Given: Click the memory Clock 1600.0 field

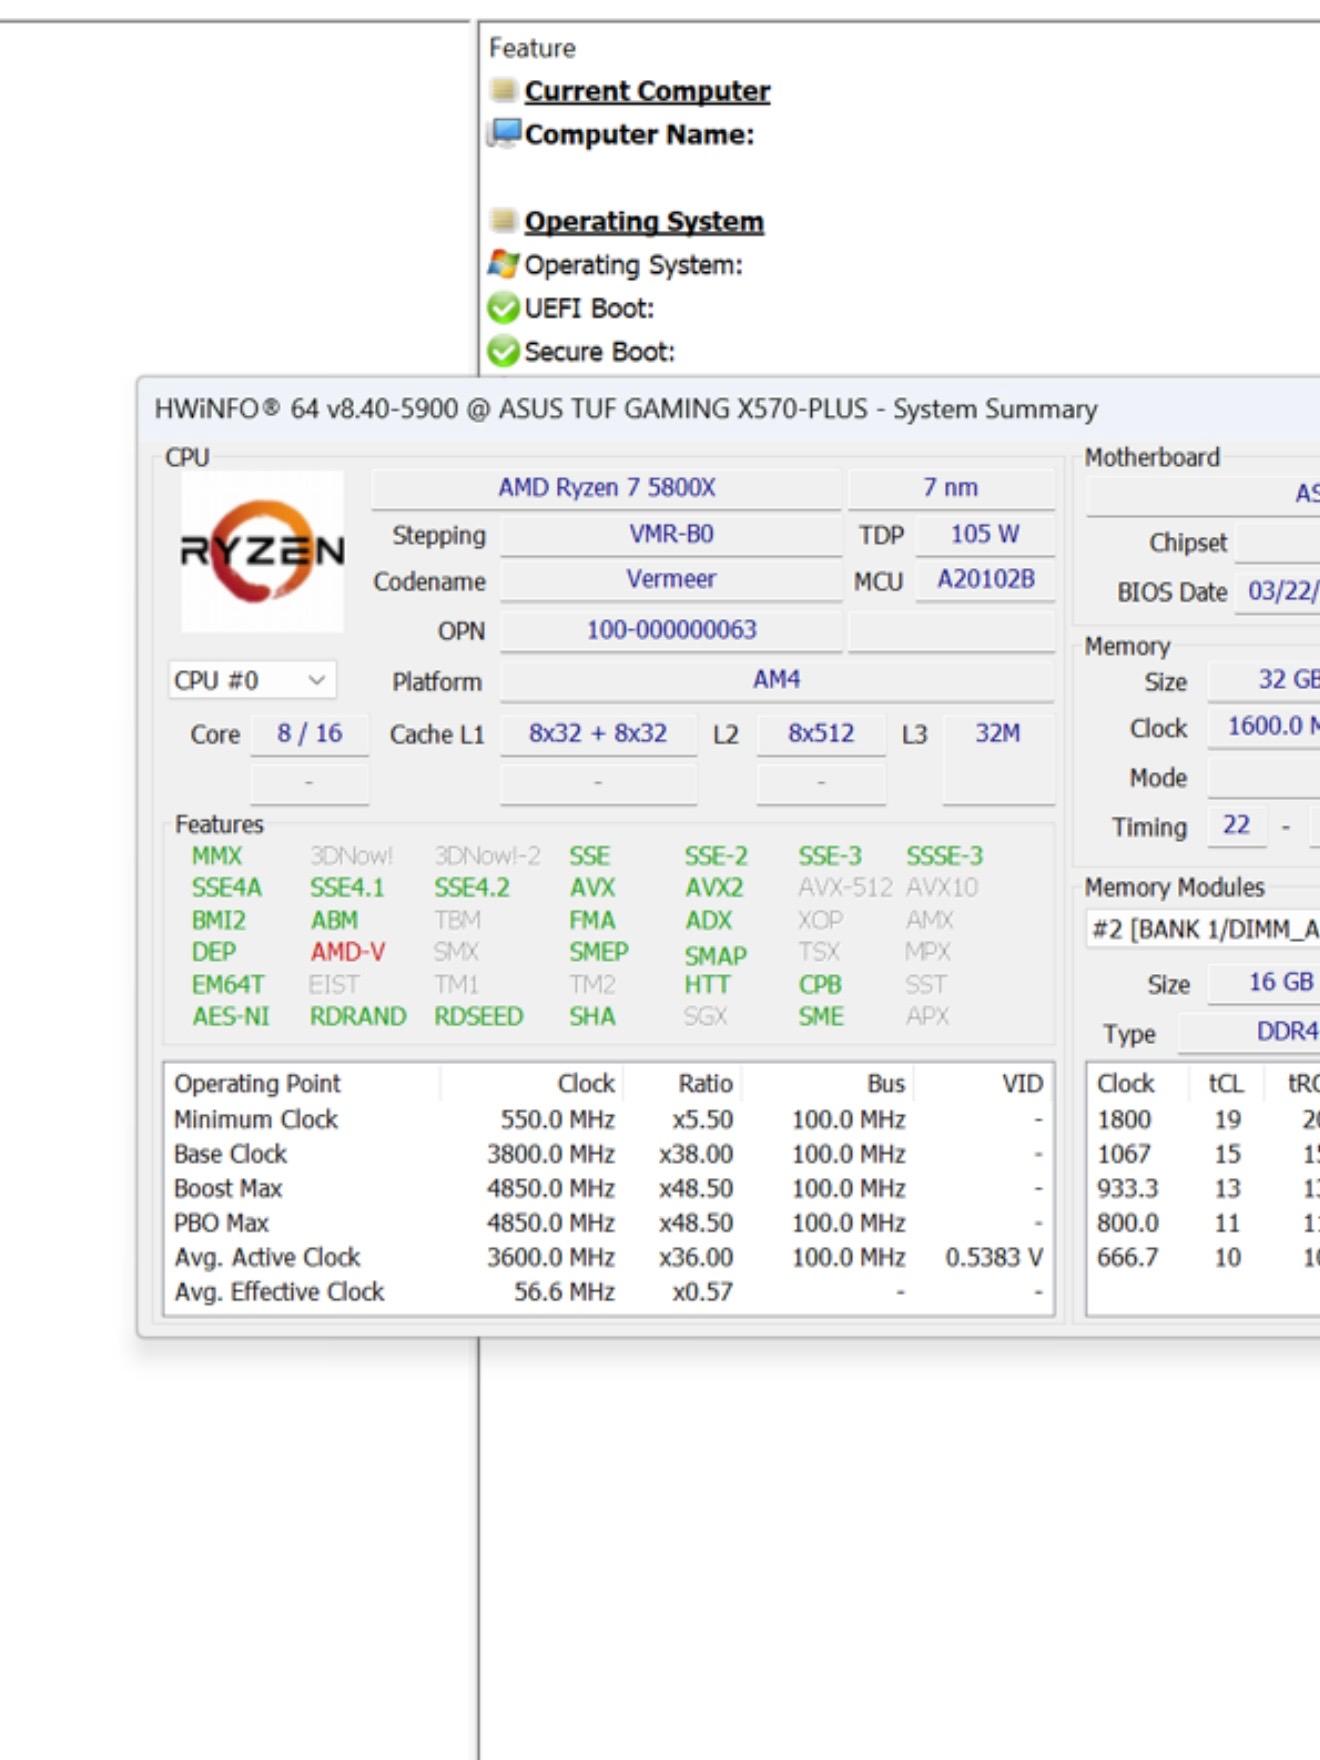Looking at the screenshot, I should tap(1264, 727).
